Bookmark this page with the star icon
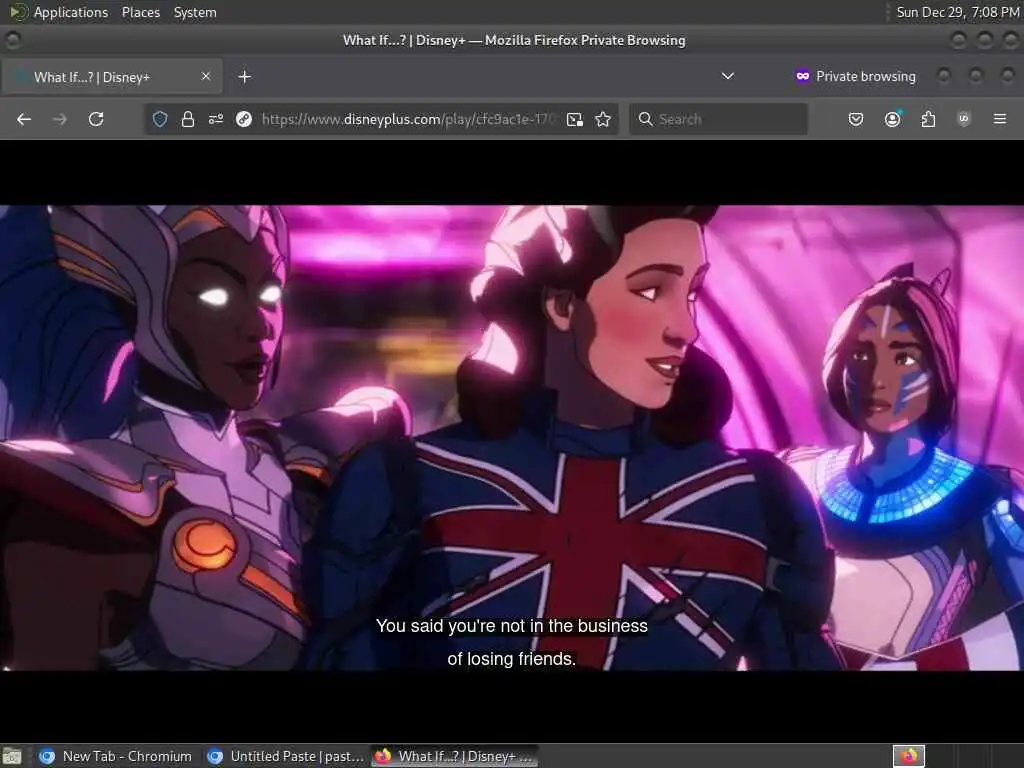The height and width of the screenshot is (768, 1024). tap(603, 119)
